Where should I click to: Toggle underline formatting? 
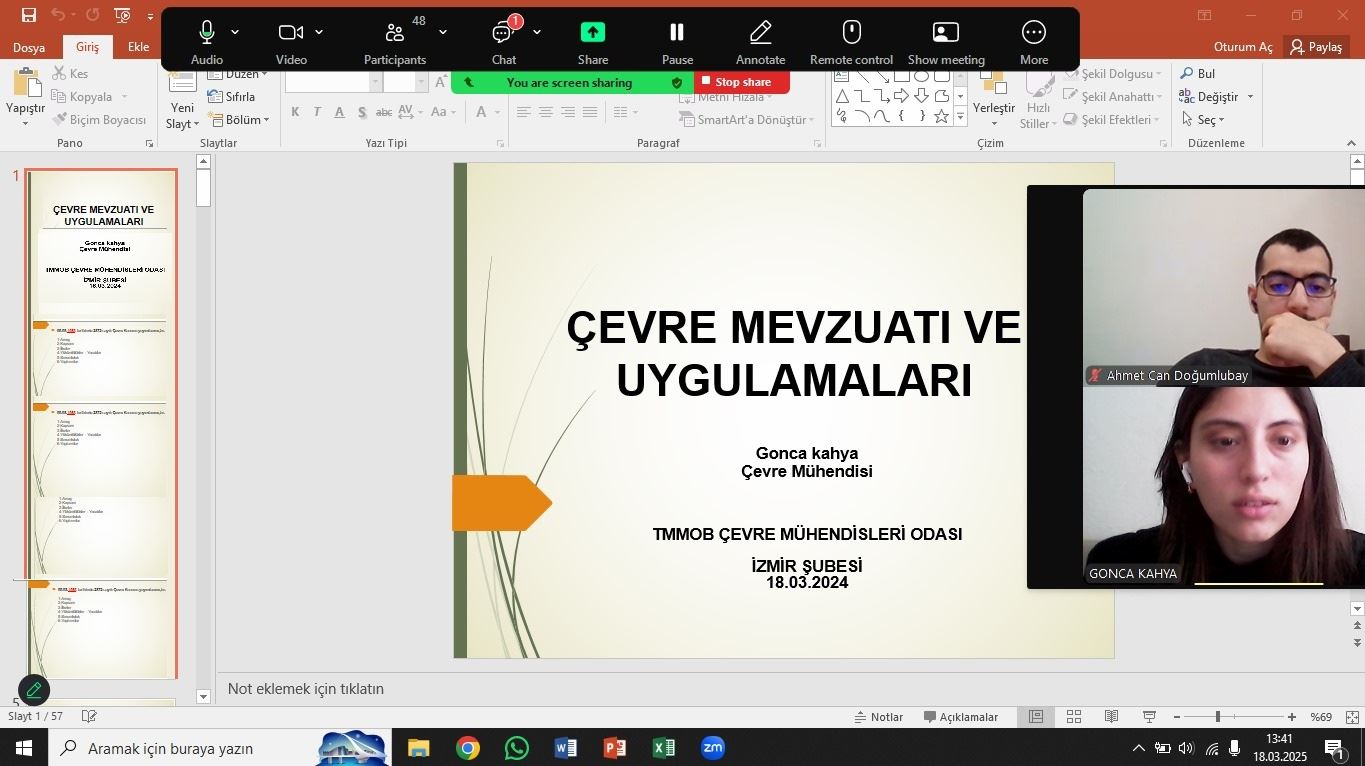click(x=339, y=112)
